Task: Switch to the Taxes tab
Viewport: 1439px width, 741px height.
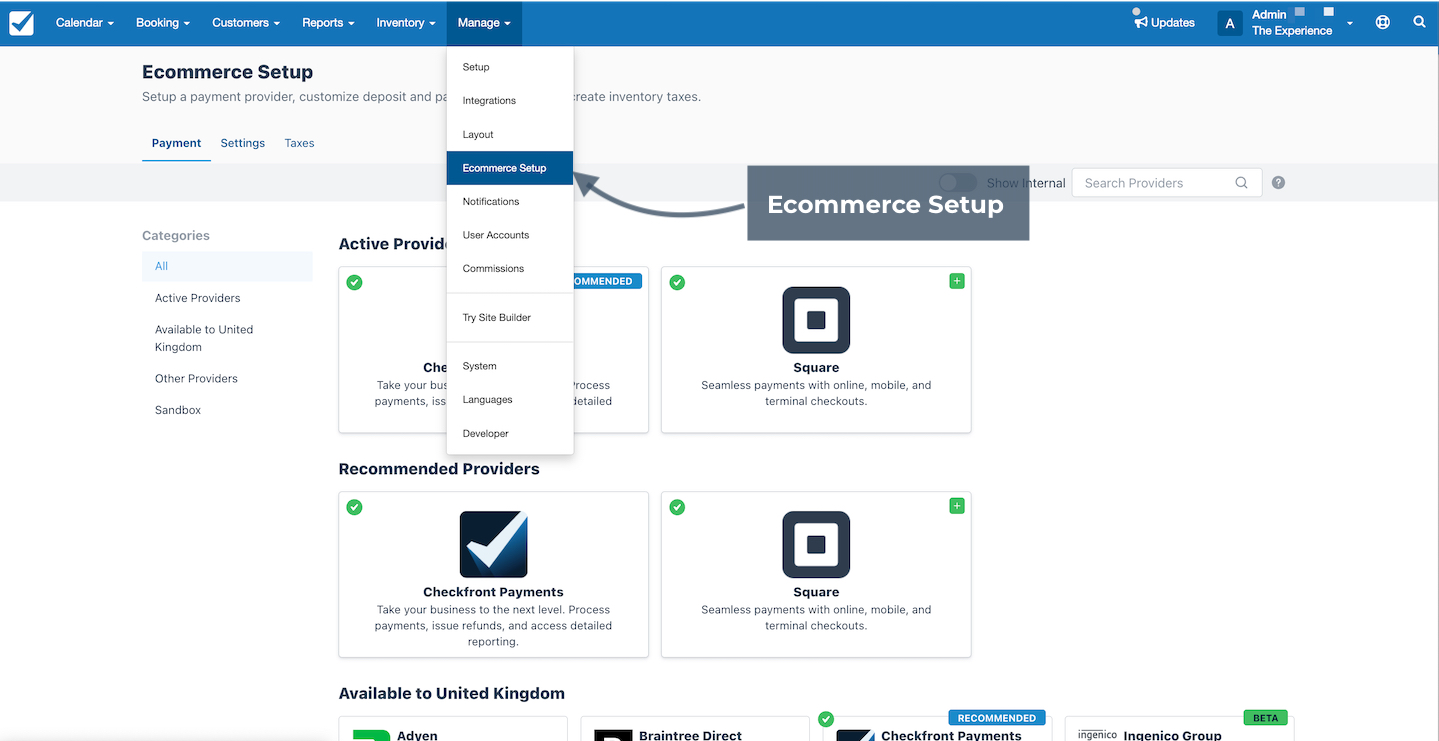Action: [x=299, y=143]
